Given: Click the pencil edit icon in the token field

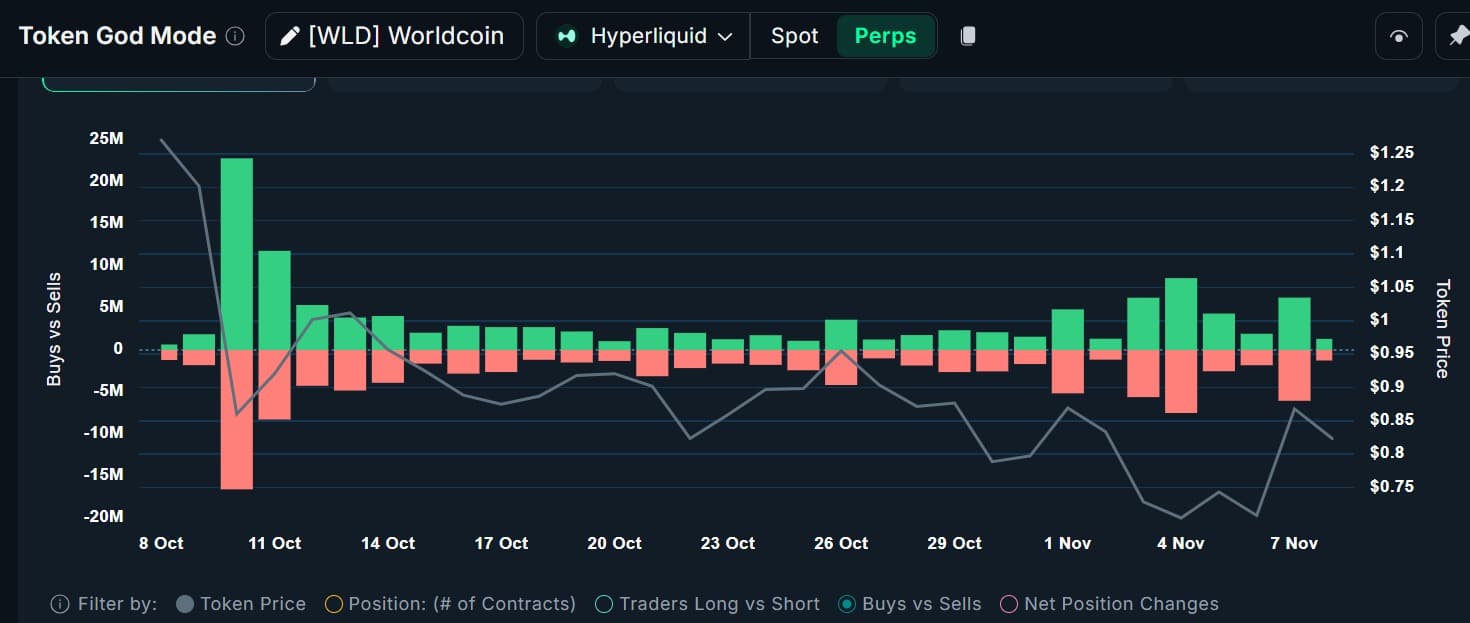Looking at the screenshot, I should click(x=289, y=35).
